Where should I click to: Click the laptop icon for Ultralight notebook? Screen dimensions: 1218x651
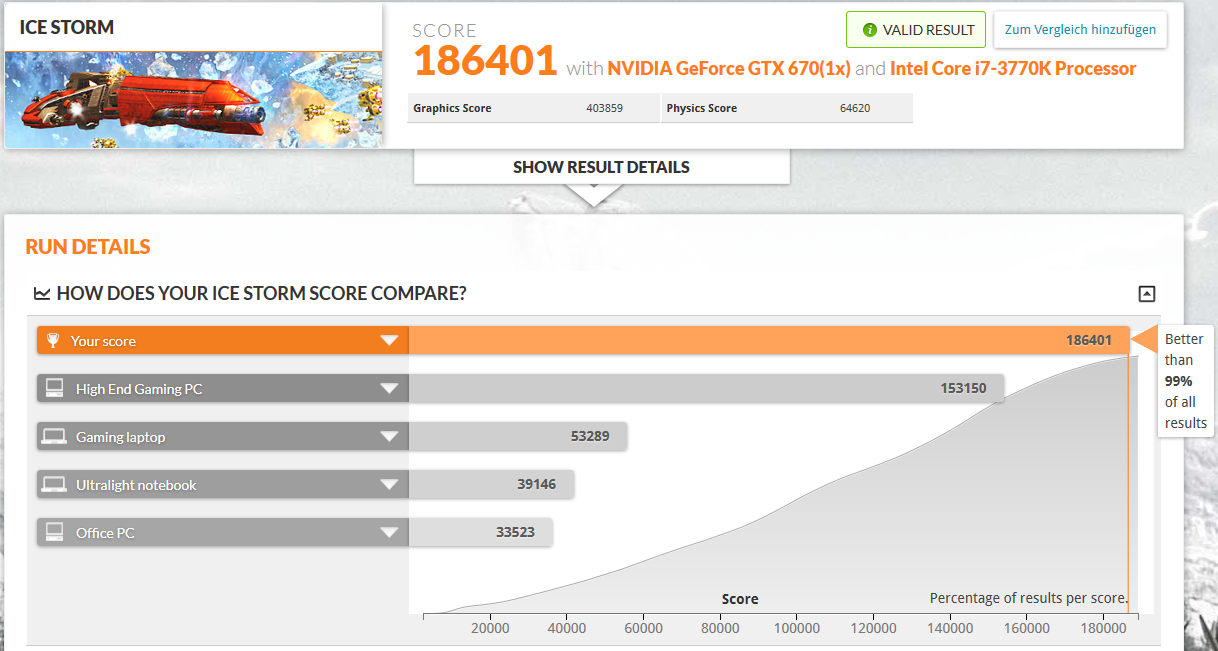[54, 485]
